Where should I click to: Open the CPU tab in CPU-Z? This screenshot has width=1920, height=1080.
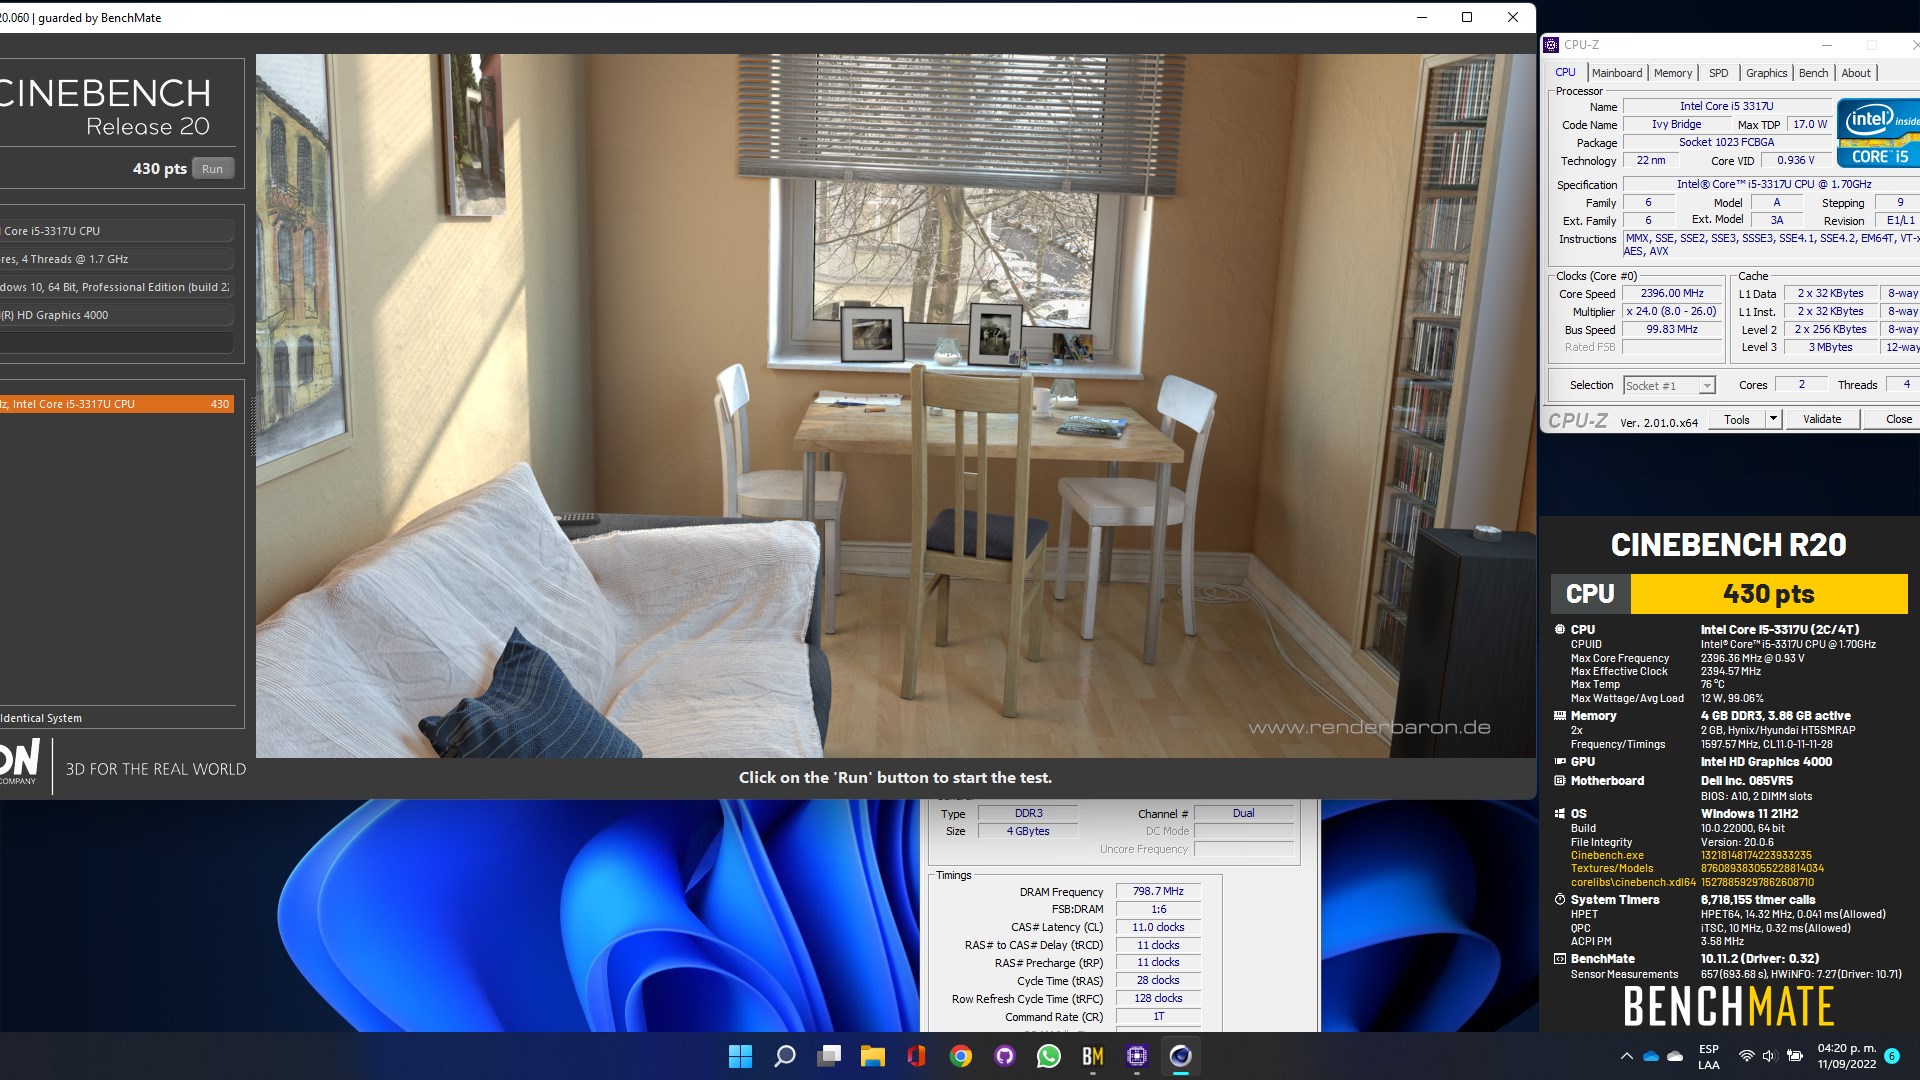point(1565,73)
